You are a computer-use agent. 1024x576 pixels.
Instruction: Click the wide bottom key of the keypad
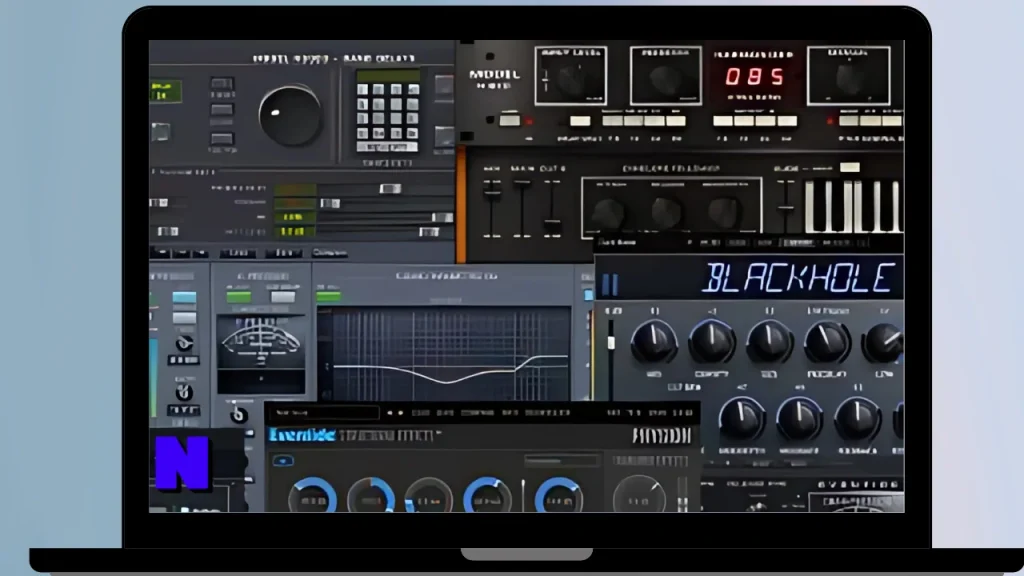(x=387, y=148)
